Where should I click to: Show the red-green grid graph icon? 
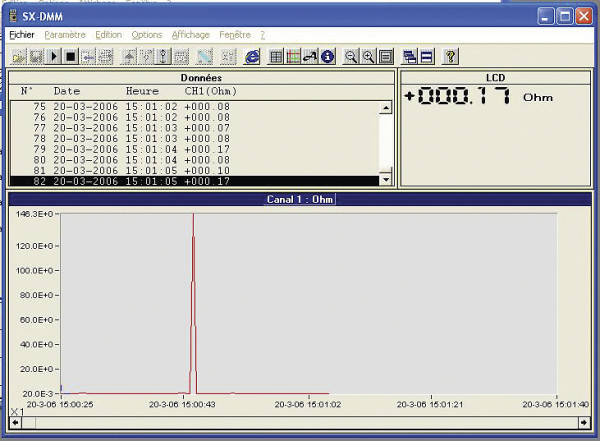[x=293, y=57]
